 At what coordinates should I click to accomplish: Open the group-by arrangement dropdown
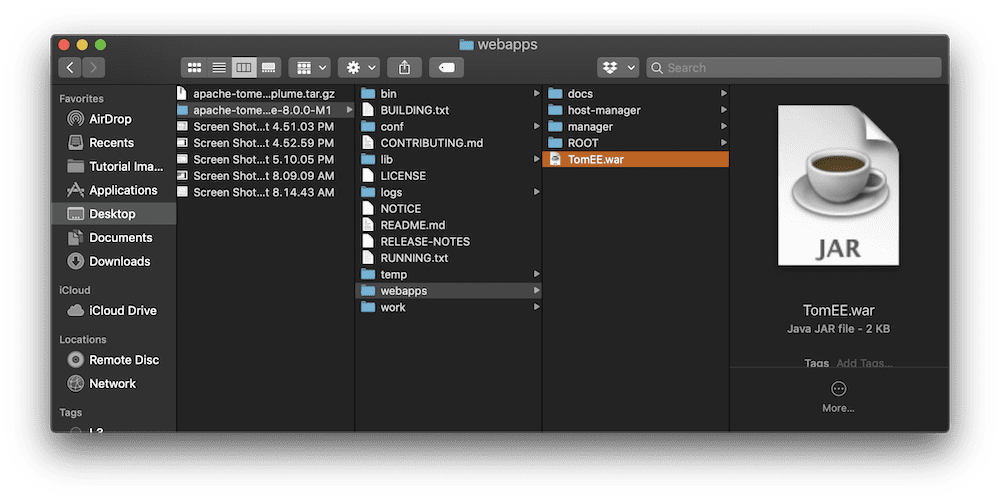[309, 68]
